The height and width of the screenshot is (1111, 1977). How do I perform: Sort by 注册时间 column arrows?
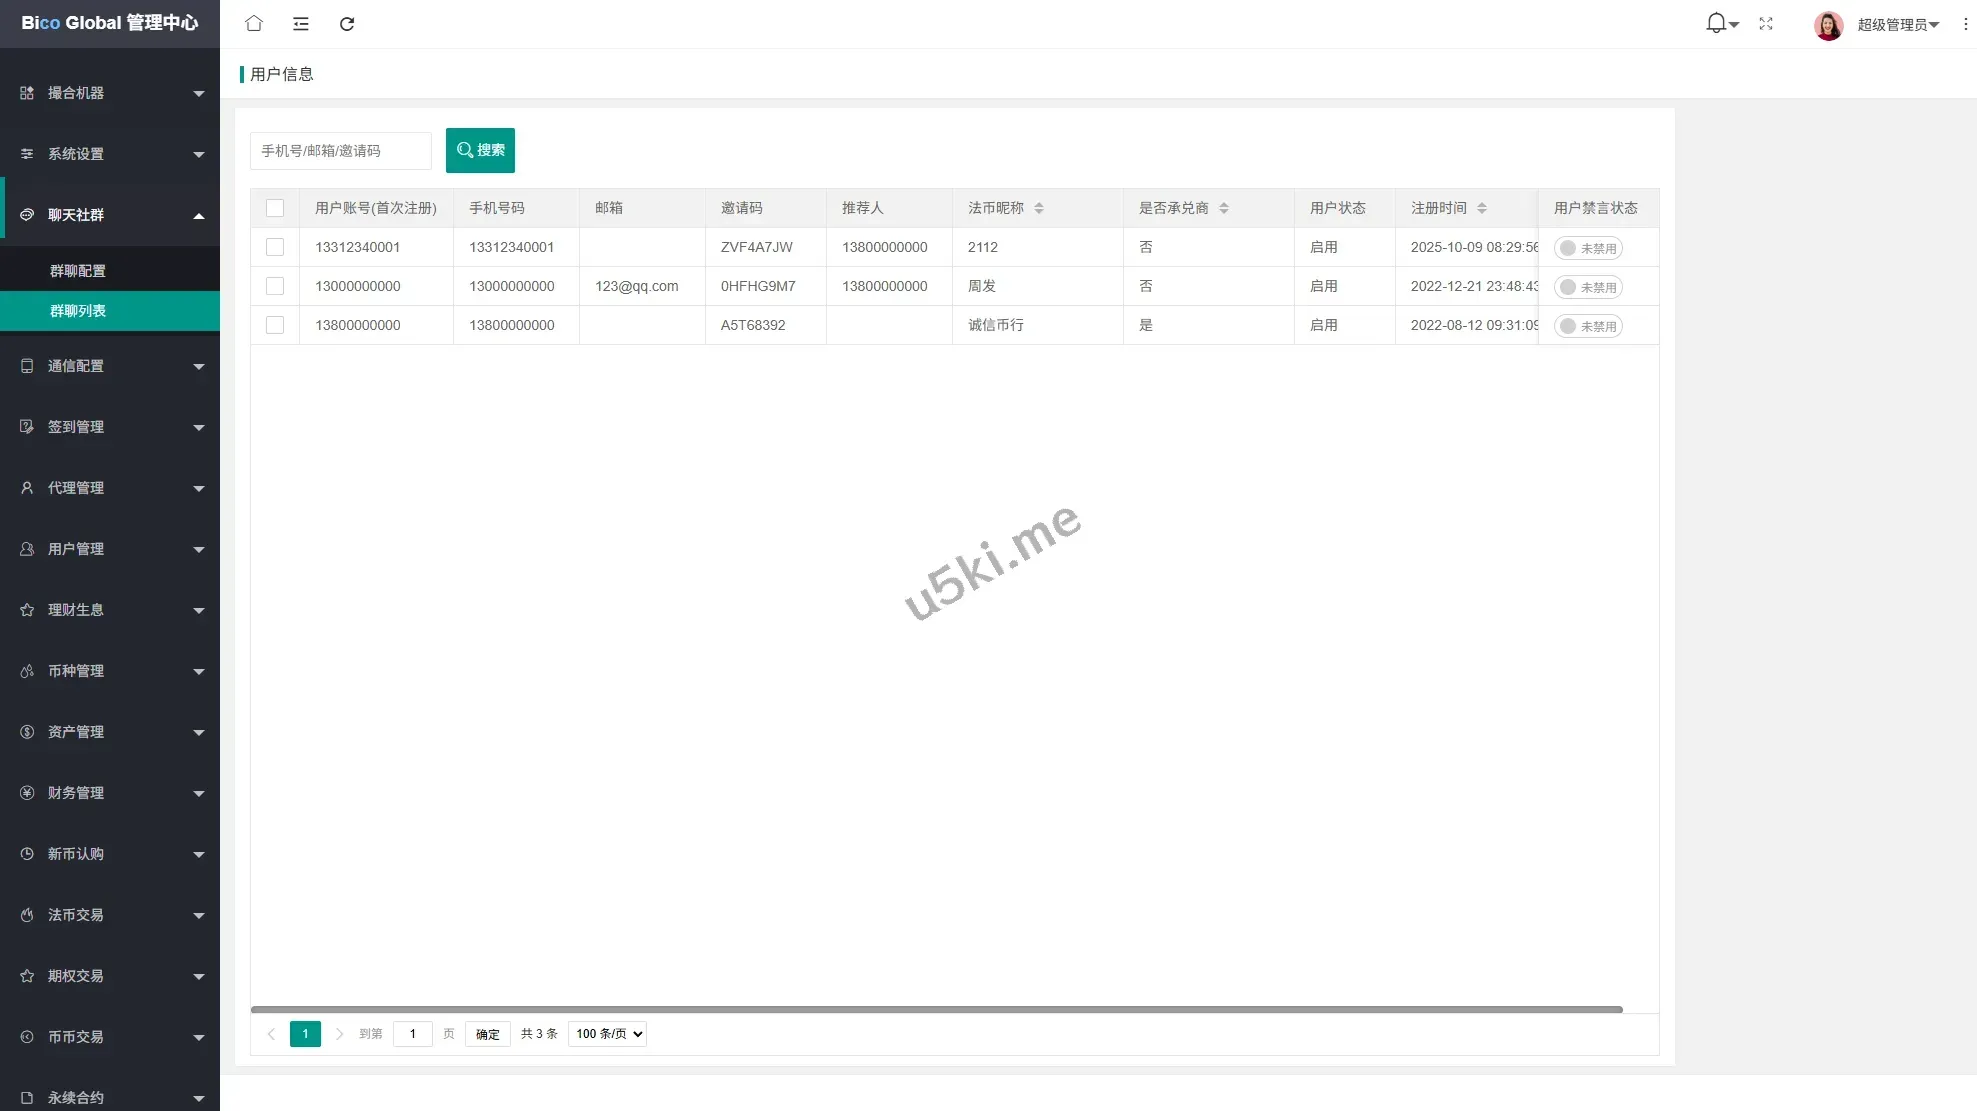pyautogui.click(x=1482, y=208)
